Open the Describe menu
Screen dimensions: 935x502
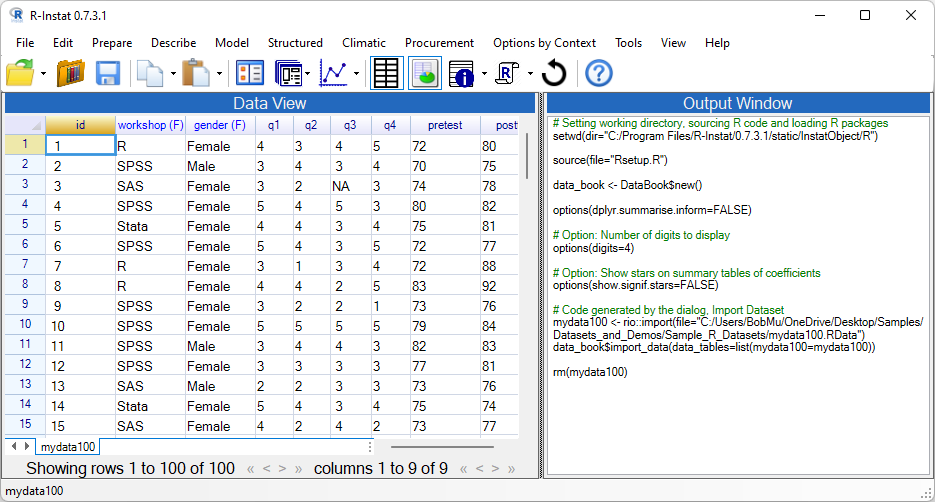(174, 43)
